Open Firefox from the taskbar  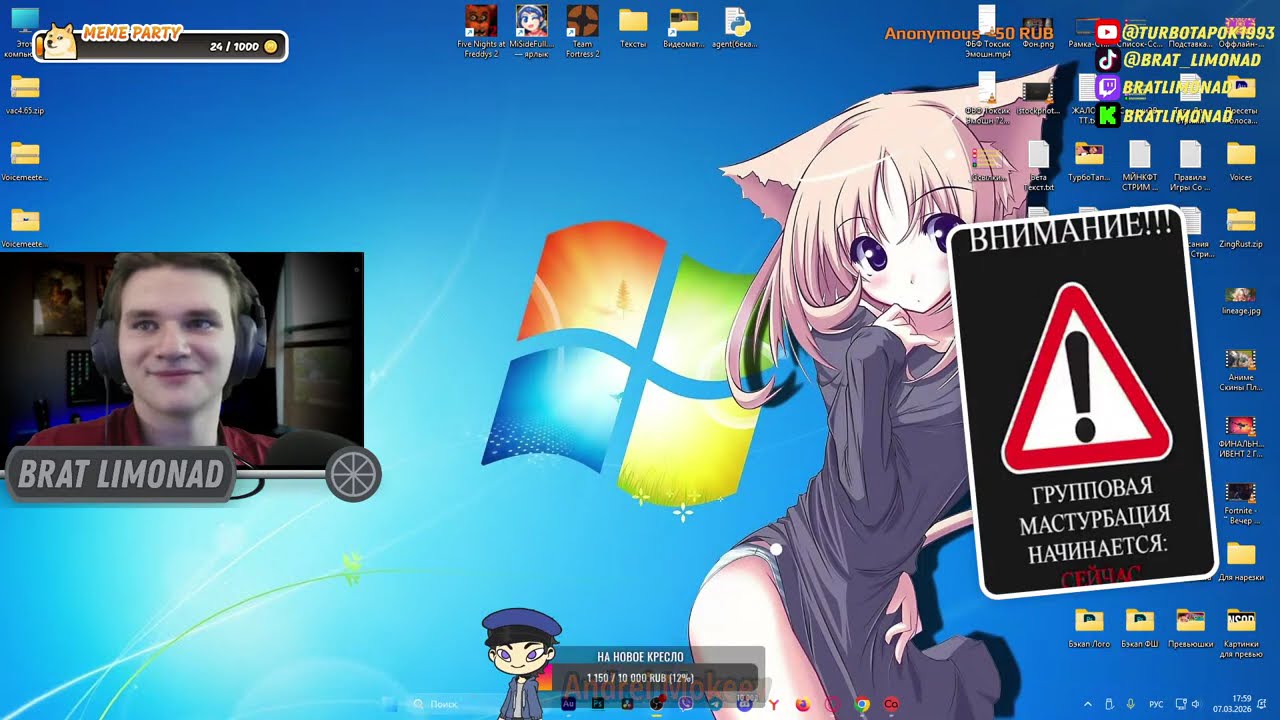coord(803,704)
